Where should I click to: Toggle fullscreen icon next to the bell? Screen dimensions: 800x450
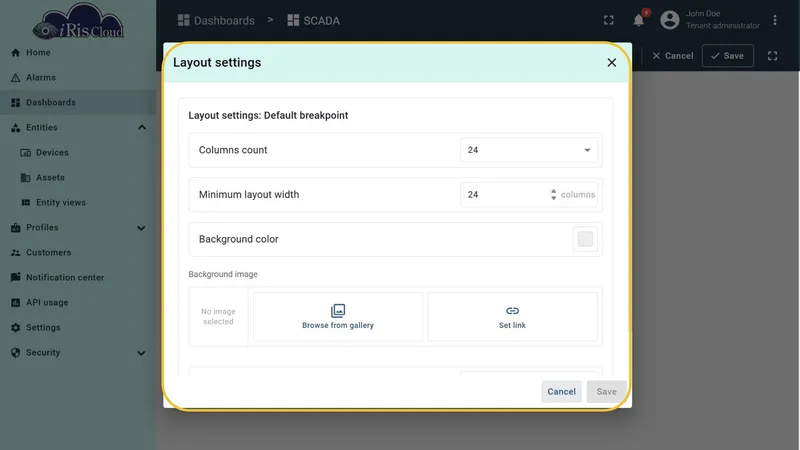(609, 20)
